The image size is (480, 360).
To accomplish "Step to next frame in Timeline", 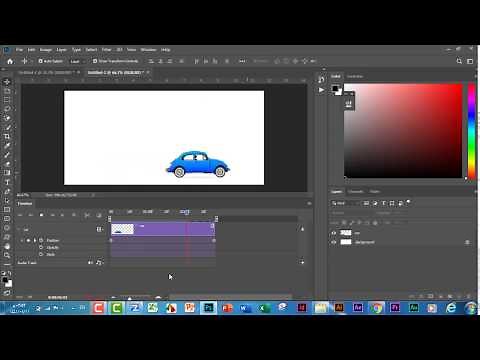I will tap(52, 215).
